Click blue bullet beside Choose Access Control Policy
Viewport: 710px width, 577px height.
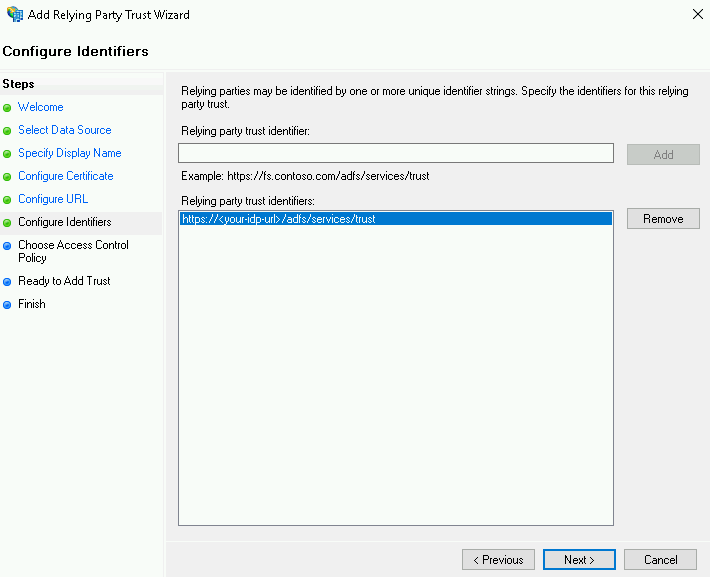pyautogui.click(x=8, y=246)
